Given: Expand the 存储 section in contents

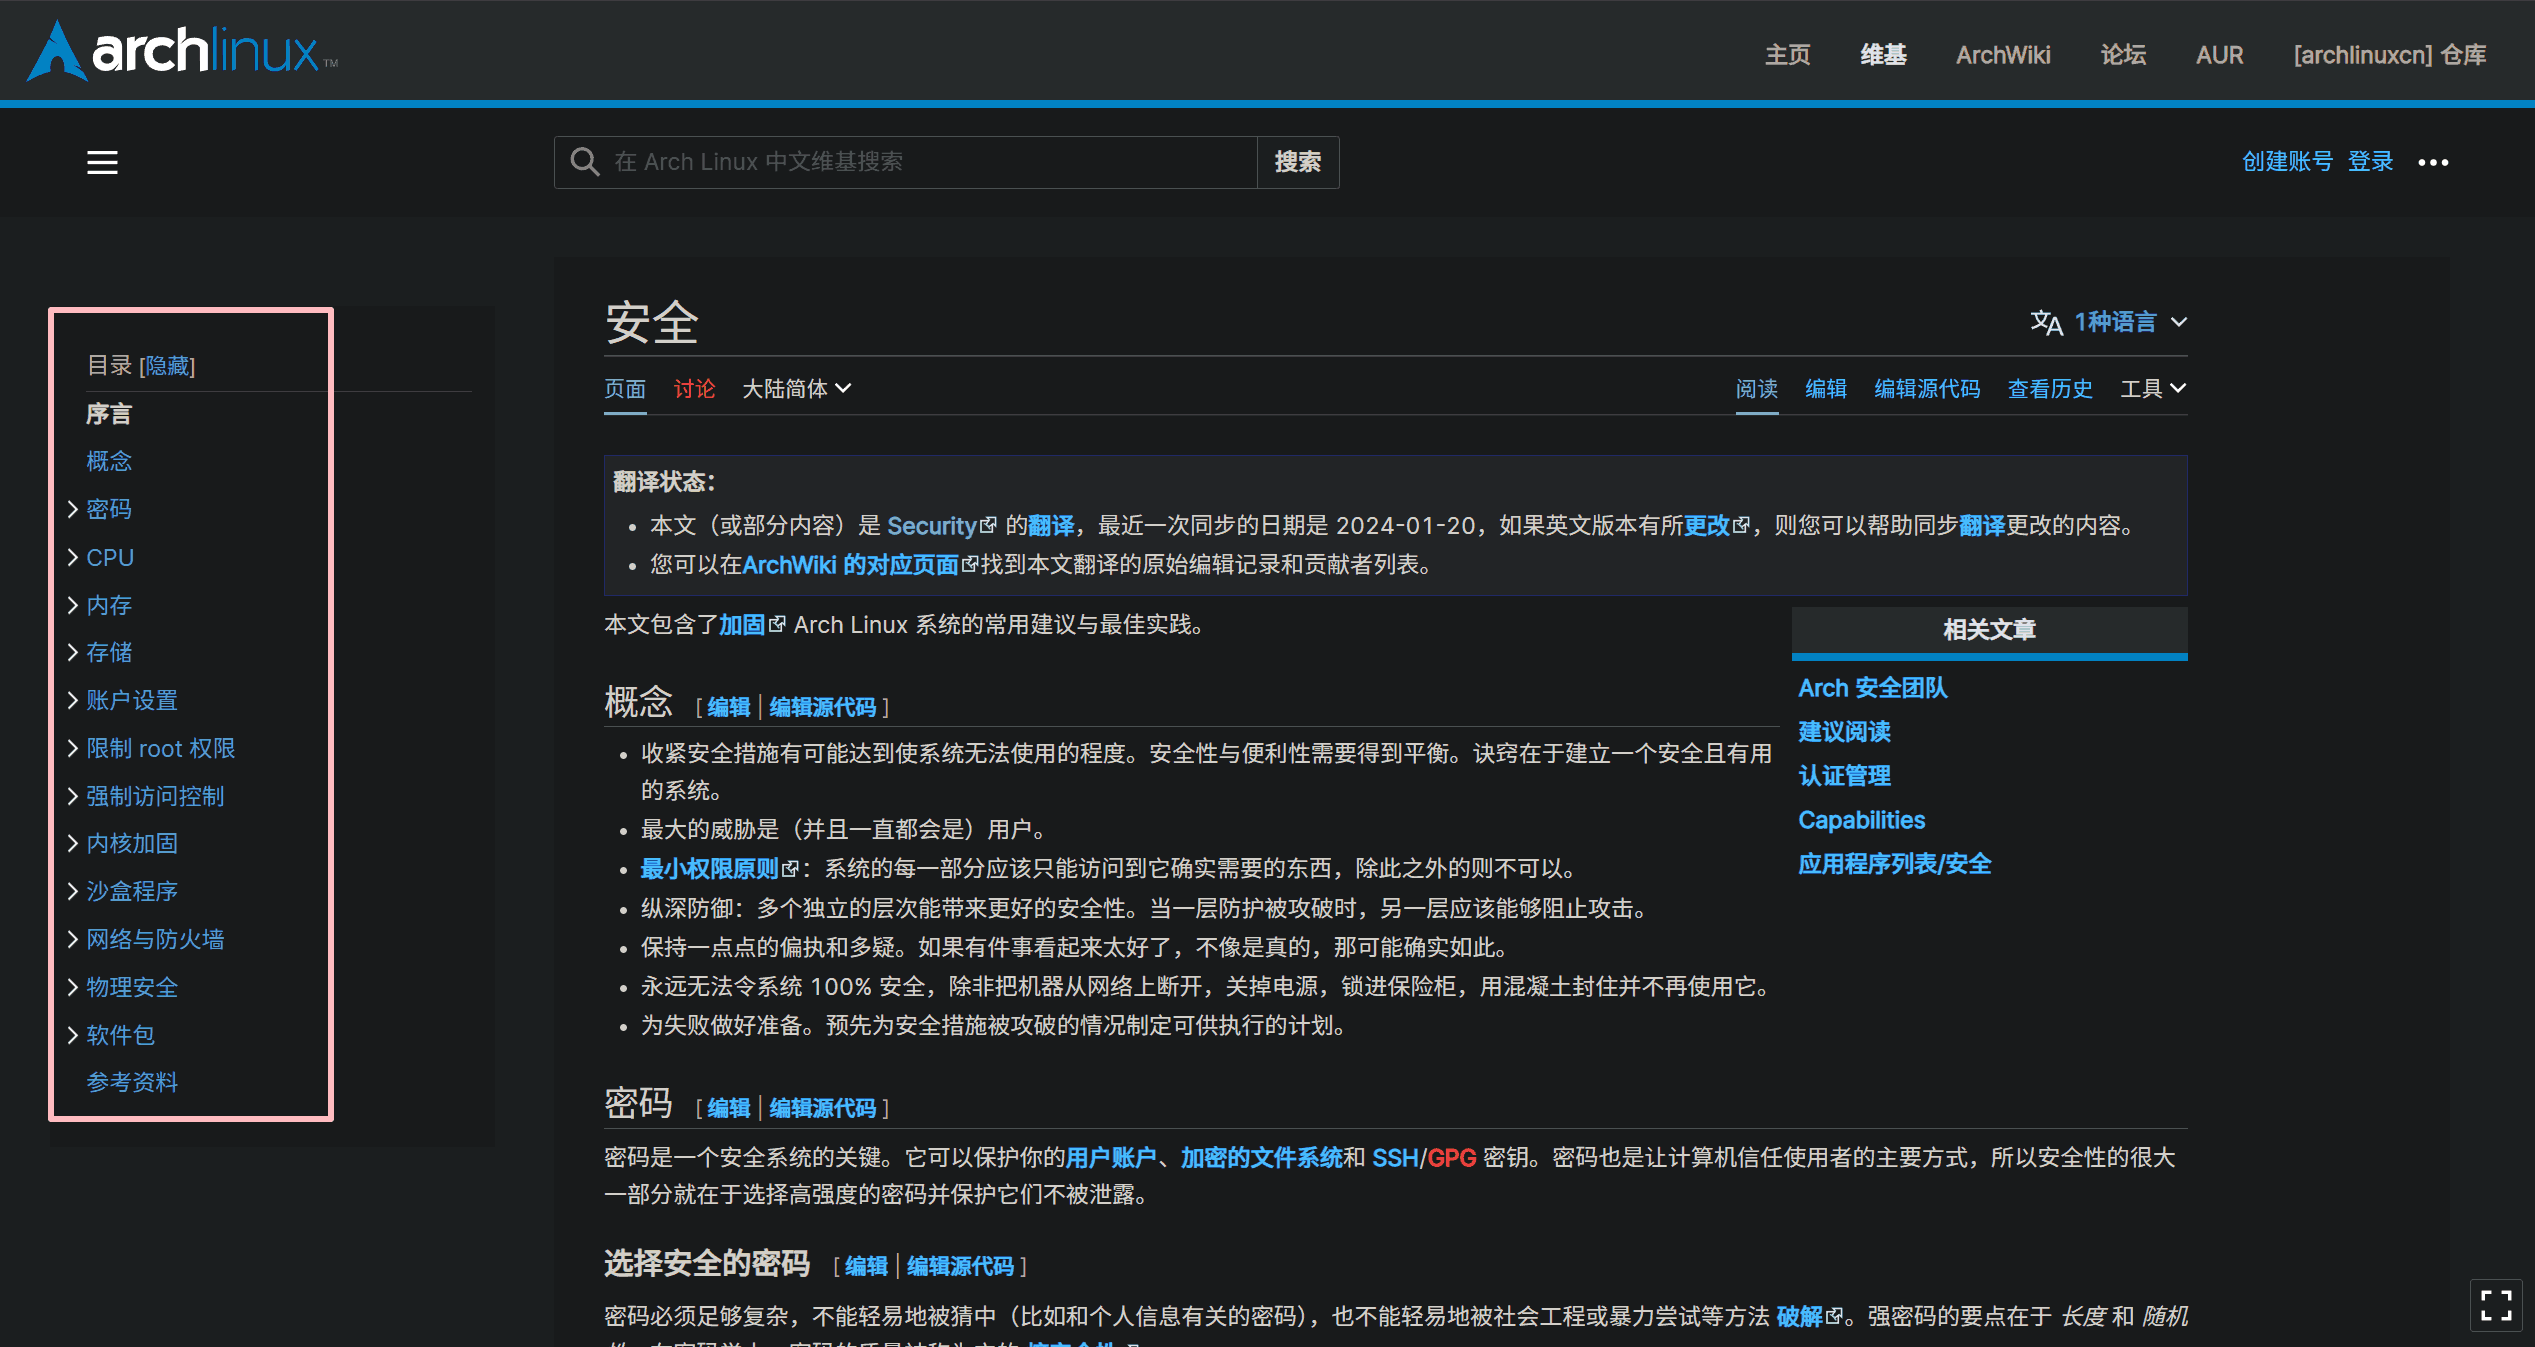Looking at the screenshot, I should tap(73, 652).
